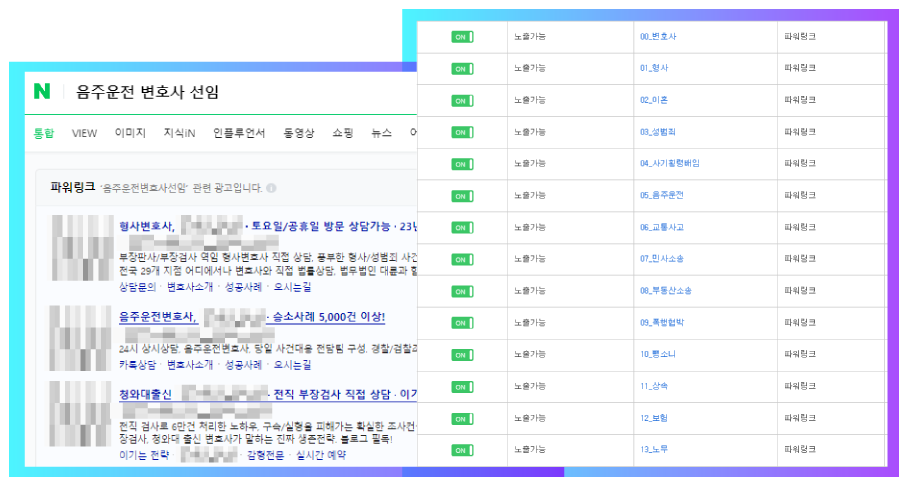Disable the 12_보험 campaign switch

[x=462, y=419]
